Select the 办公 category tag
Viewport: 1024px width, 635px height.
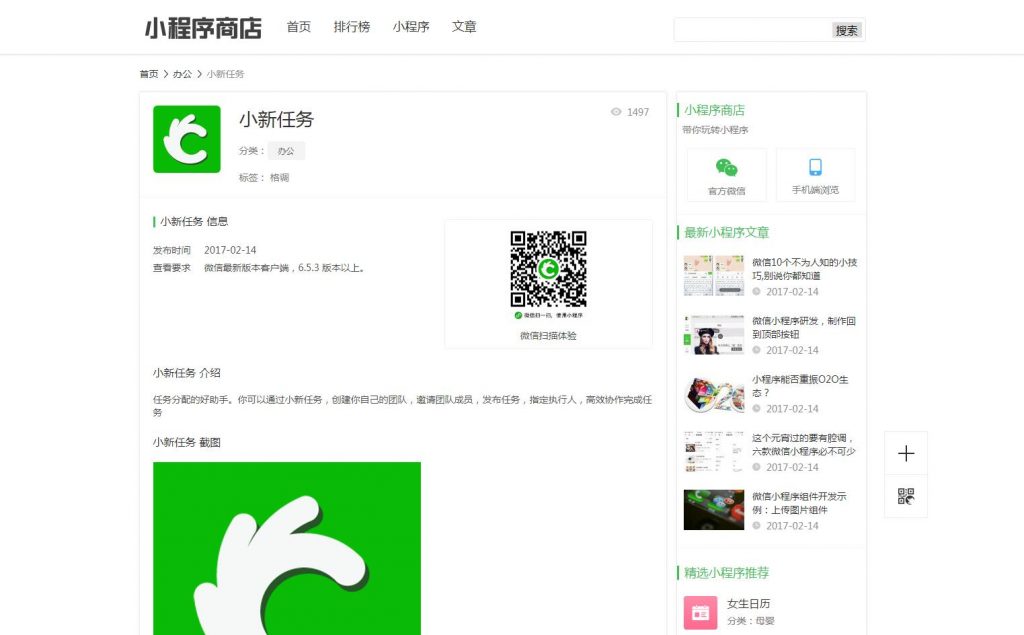[x=286, y=151]
